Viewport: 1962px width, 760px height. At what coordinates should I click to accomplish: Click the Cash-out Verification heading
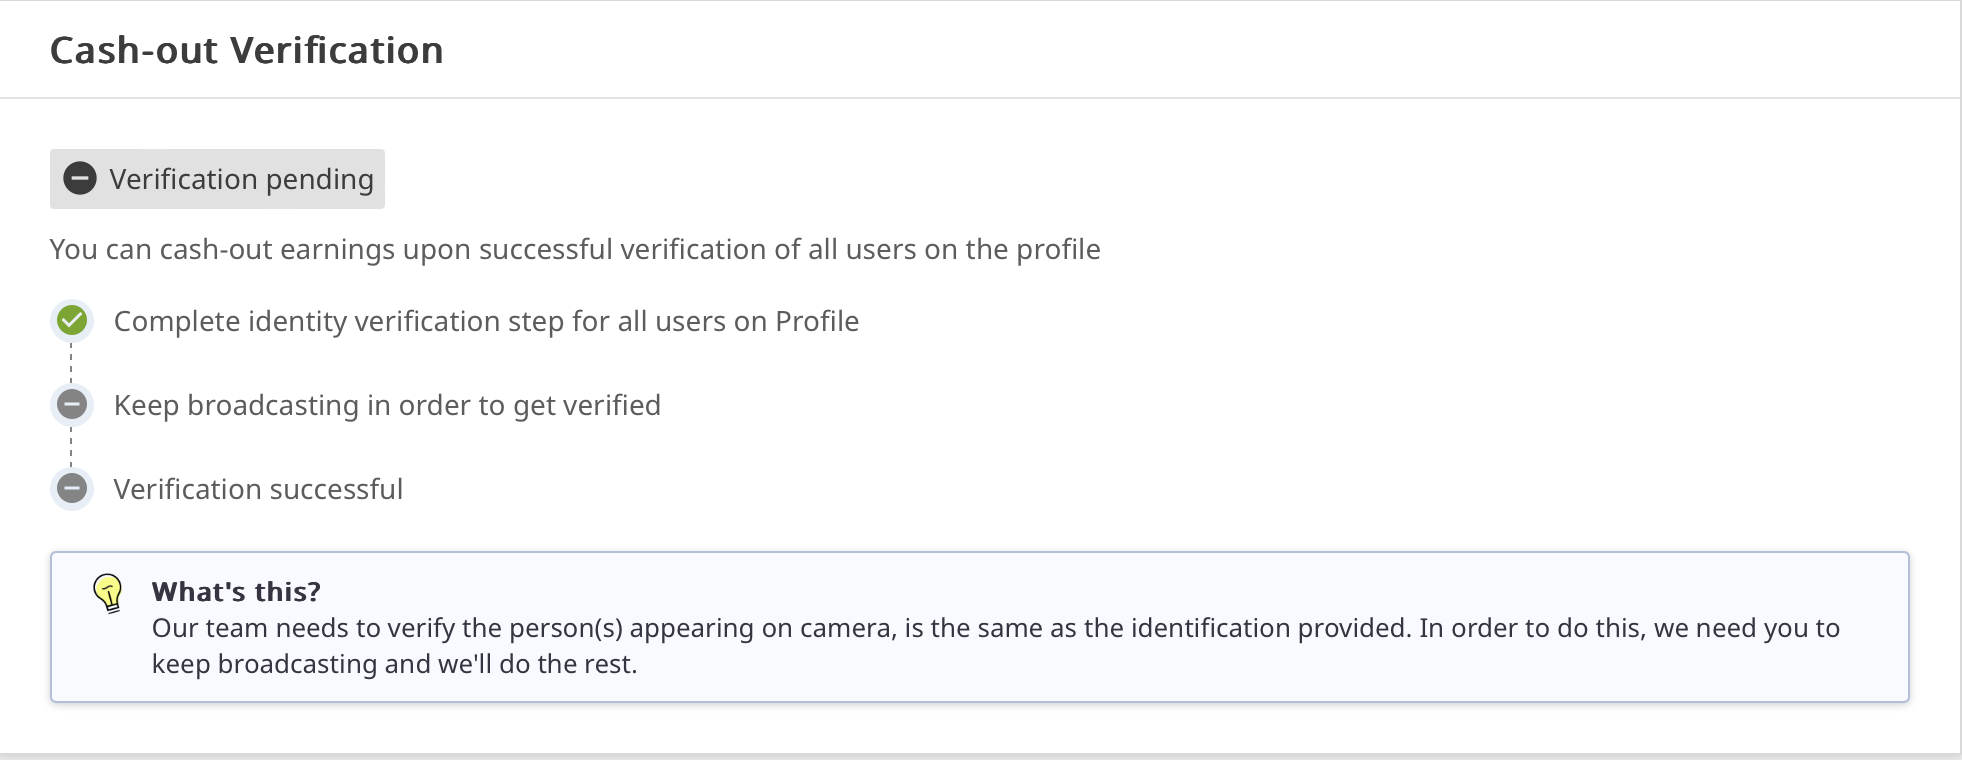coord(246,51)
